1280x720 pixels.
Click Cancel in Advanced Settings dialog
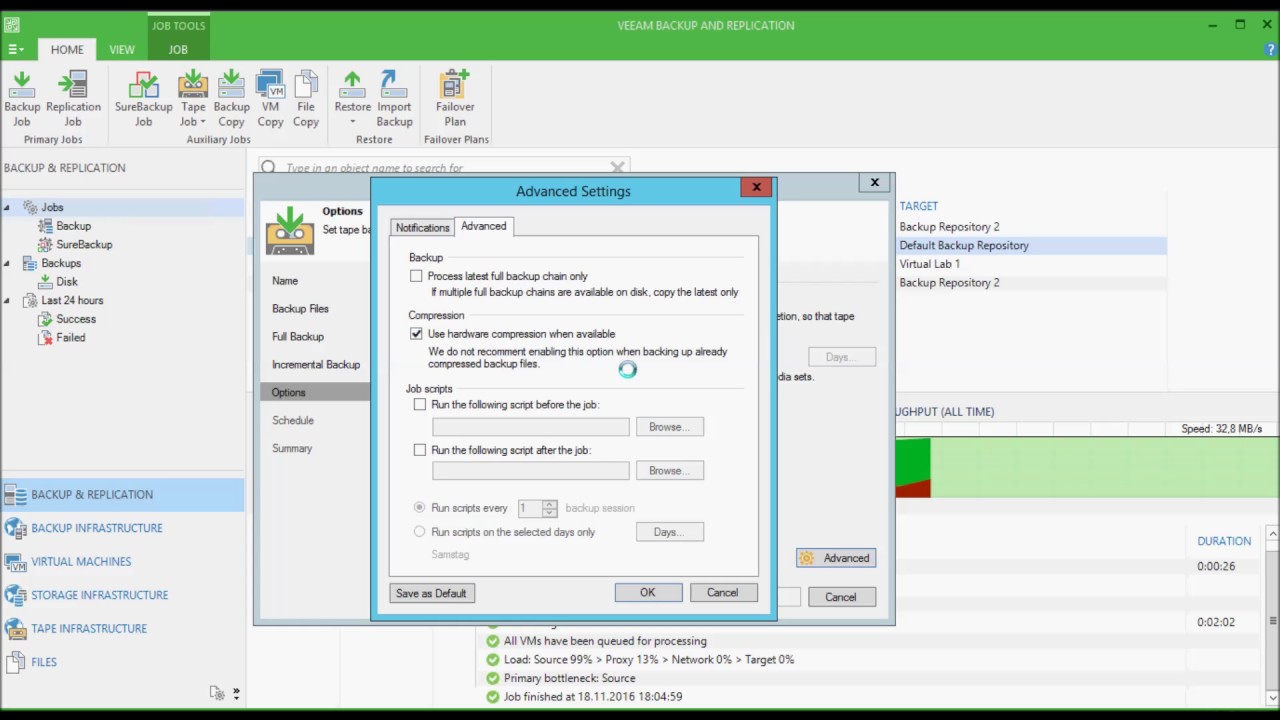coord(722,593)
